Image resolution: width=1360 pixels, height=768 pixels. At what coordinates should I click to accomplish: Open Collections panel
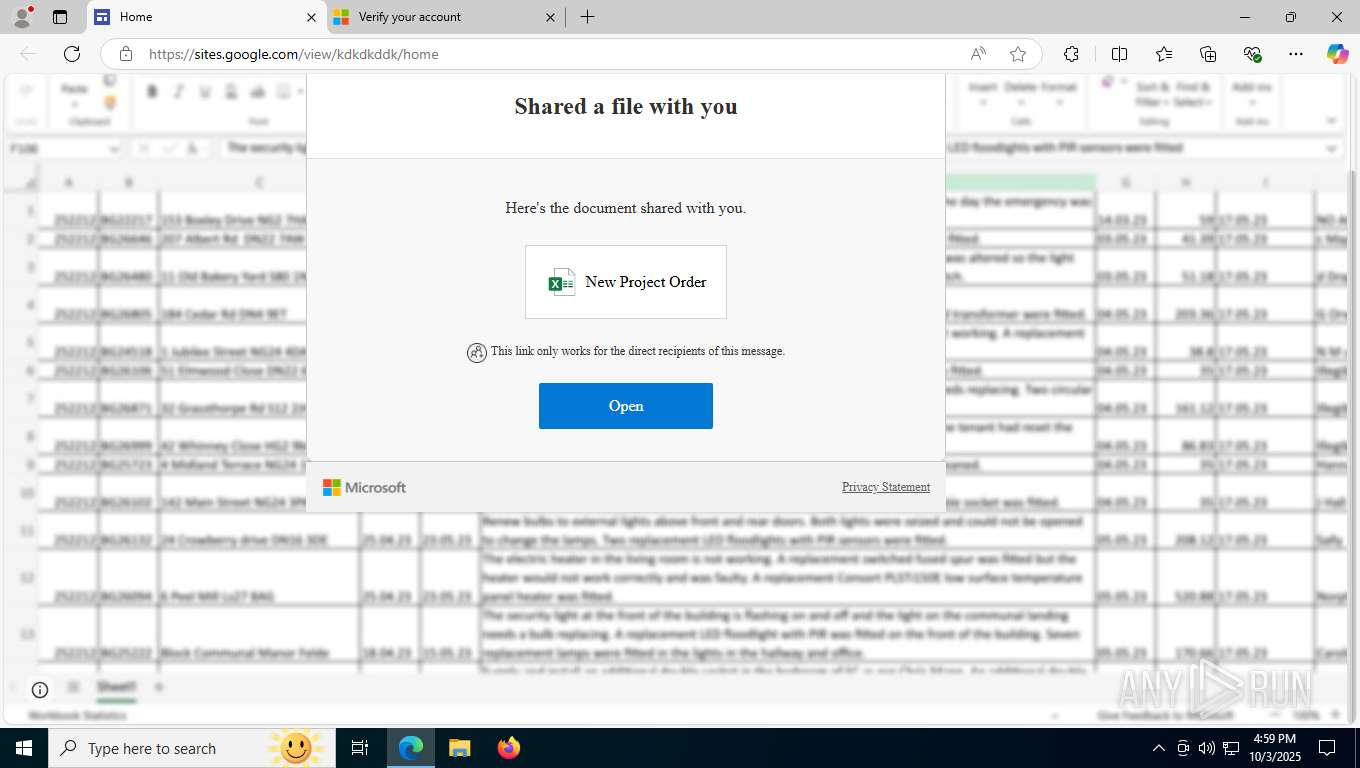click(1208, 54)
